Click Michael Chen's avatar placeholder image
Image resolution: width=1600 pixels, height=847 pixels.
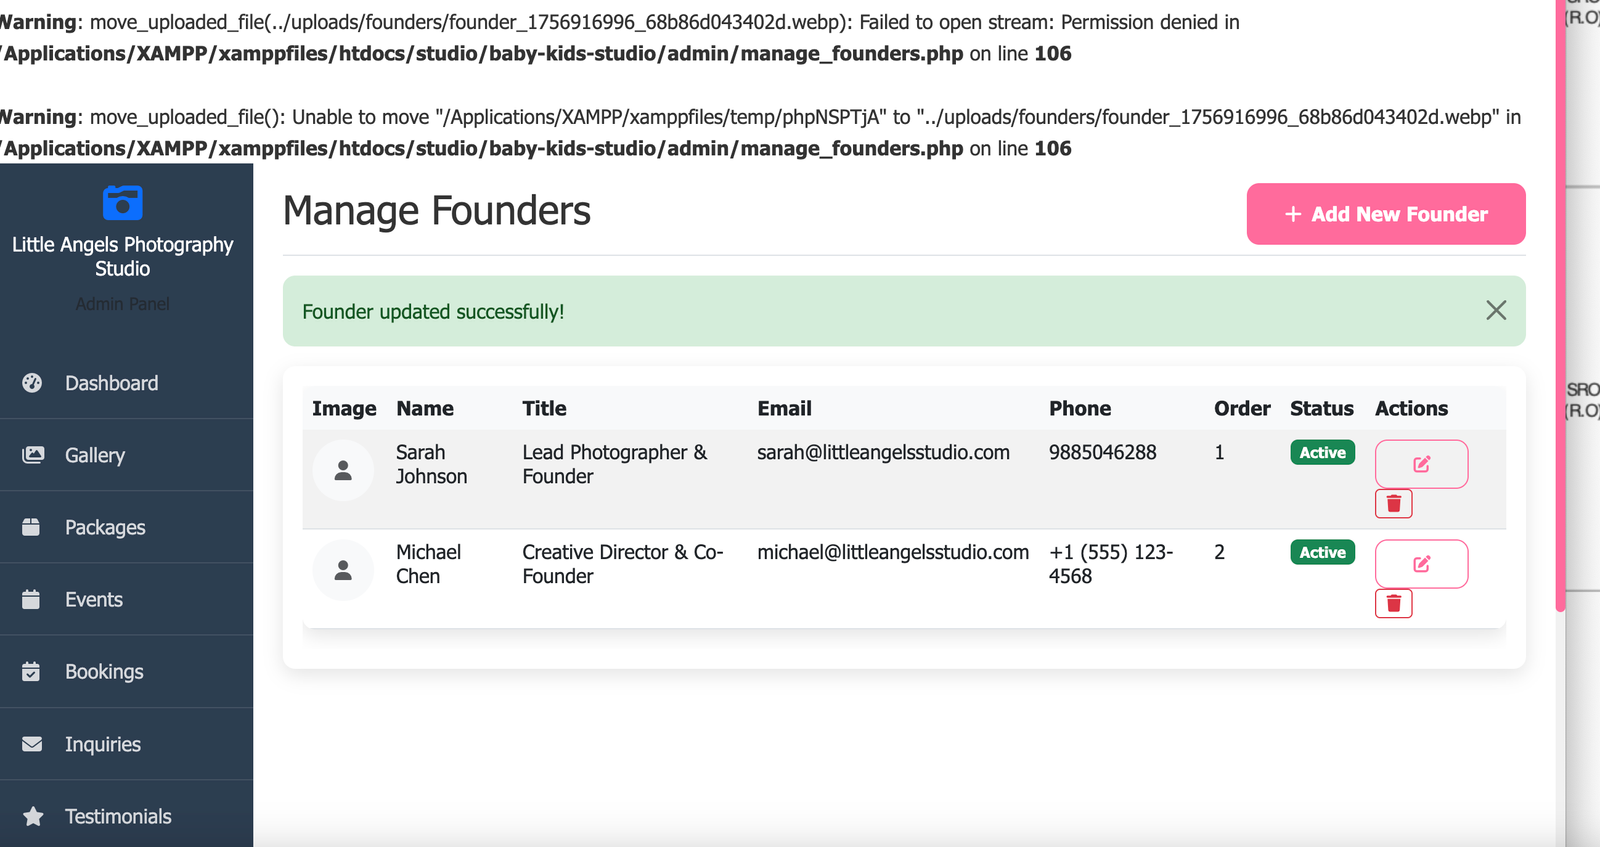343,570
